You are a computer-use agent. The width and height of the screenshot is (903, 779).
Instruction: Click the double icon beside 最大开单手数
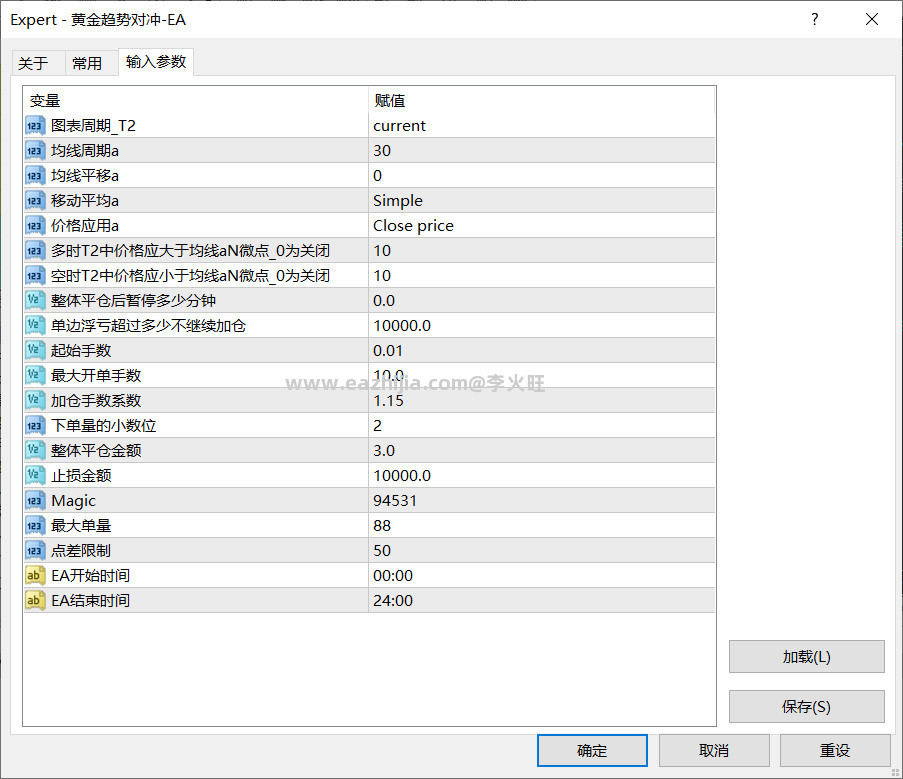tap(35, 376)
